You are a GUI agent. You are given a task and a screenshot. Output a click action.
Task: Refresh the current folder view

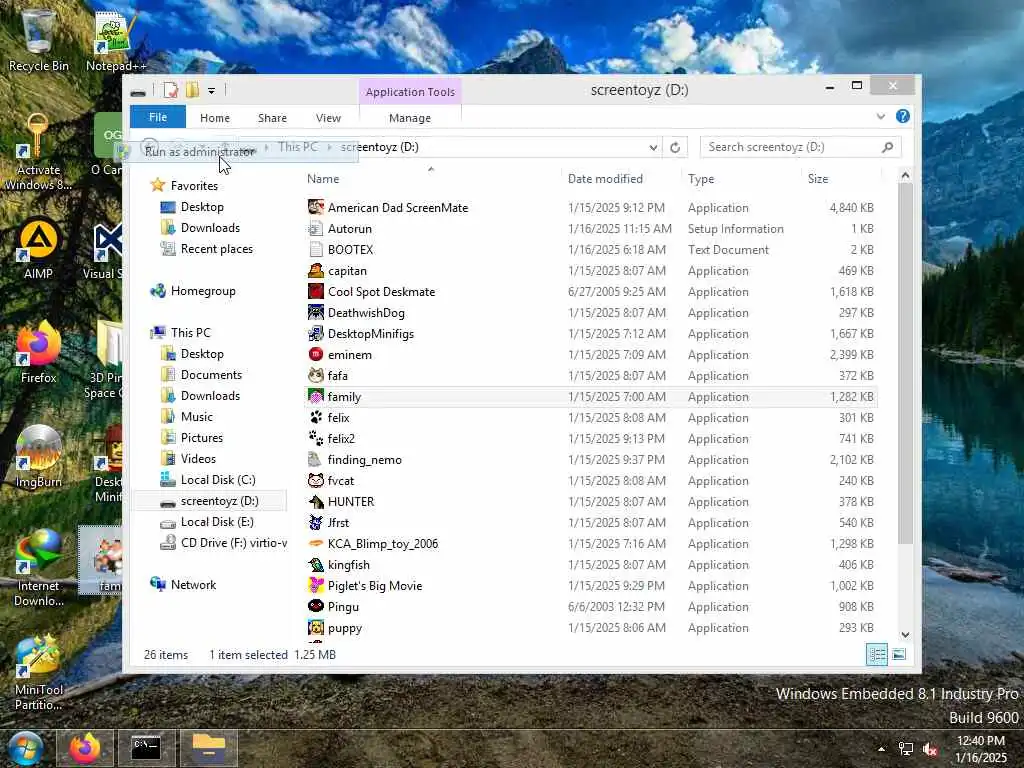coord(675,148)
